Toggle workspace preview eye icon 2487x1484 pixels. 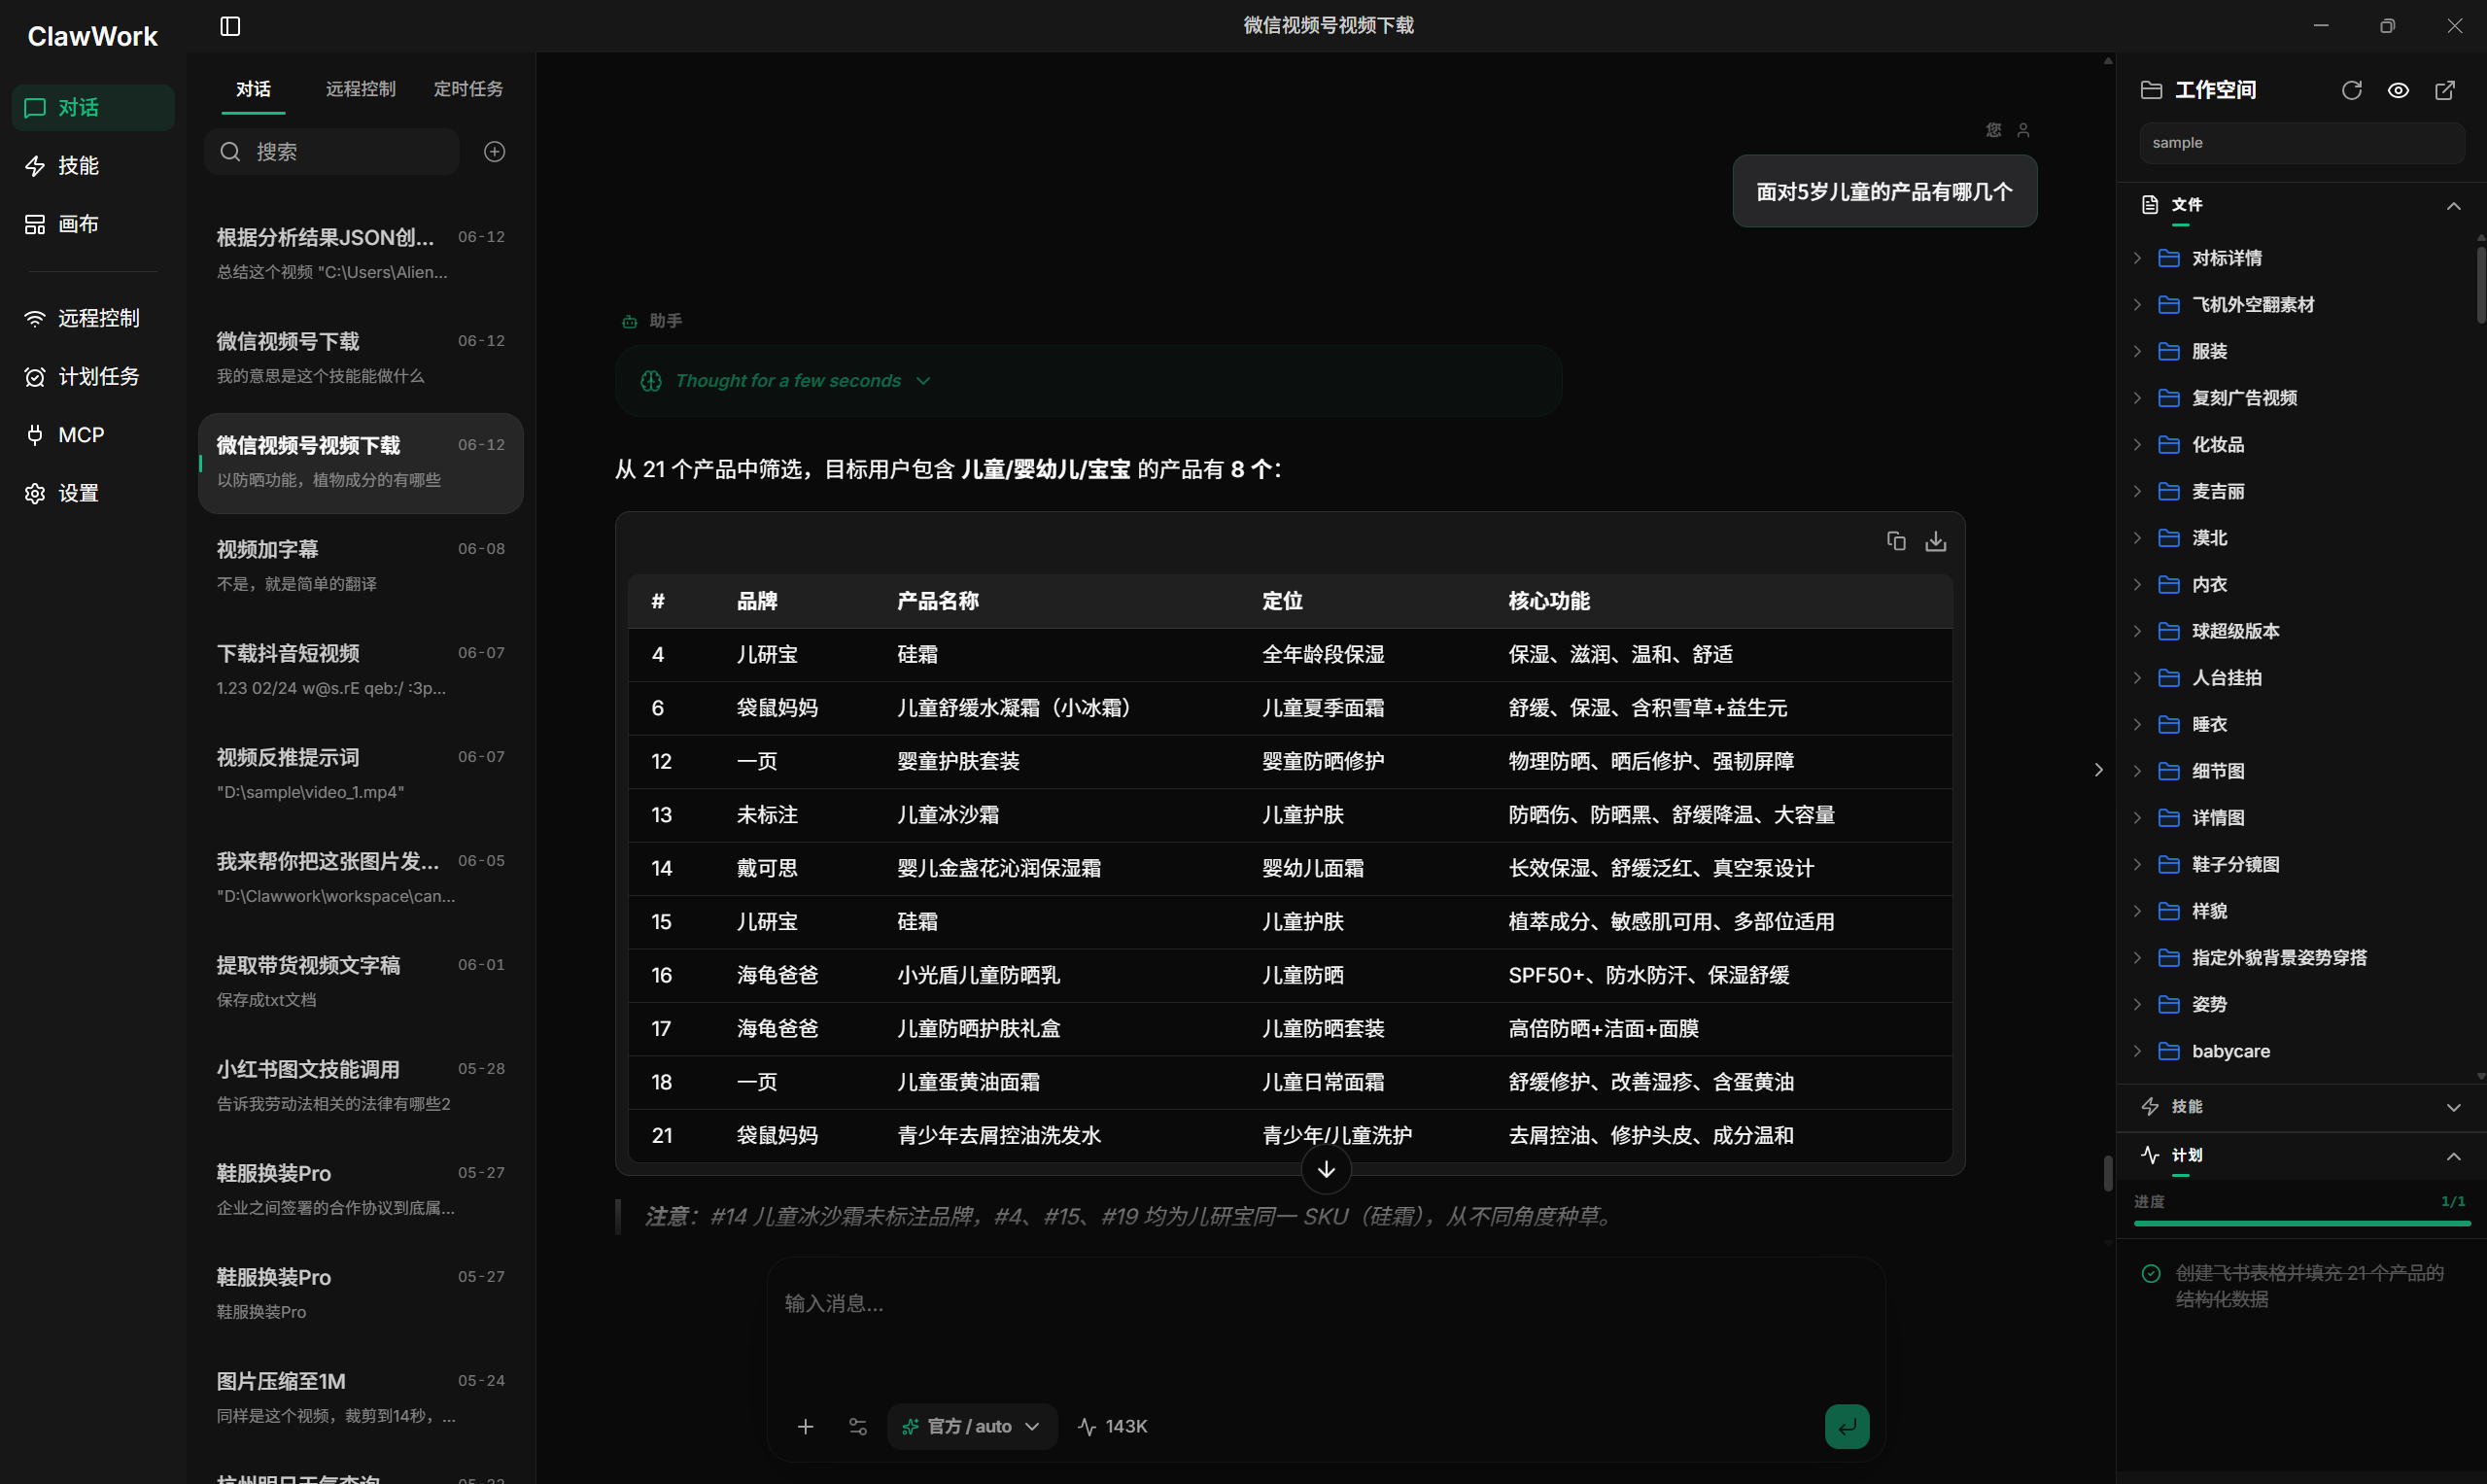click(x=2397, y=90)
